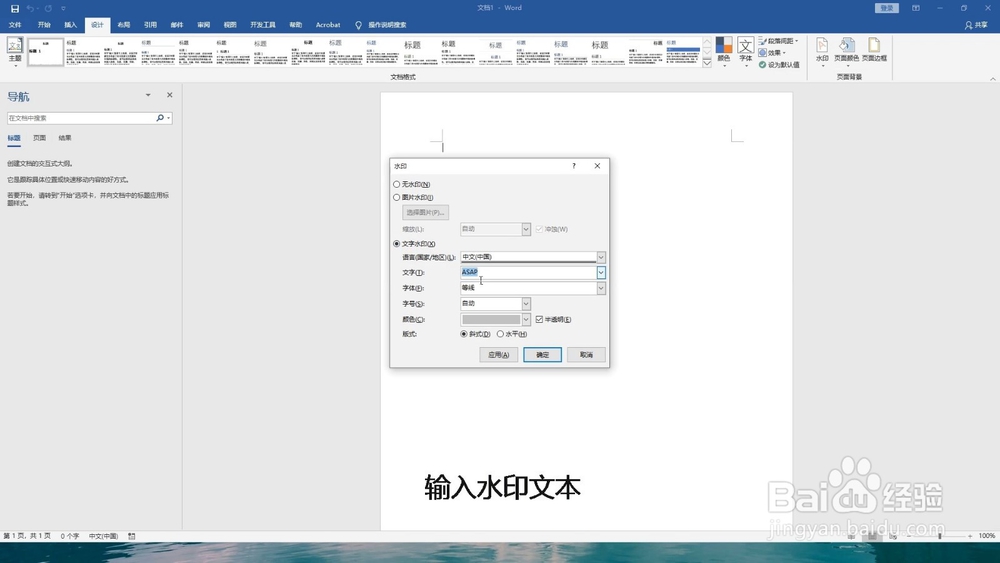The height and width of the screenshot is (563, 1000).
Task: Open the 效果 effects menu
Action: pos(772,53)
